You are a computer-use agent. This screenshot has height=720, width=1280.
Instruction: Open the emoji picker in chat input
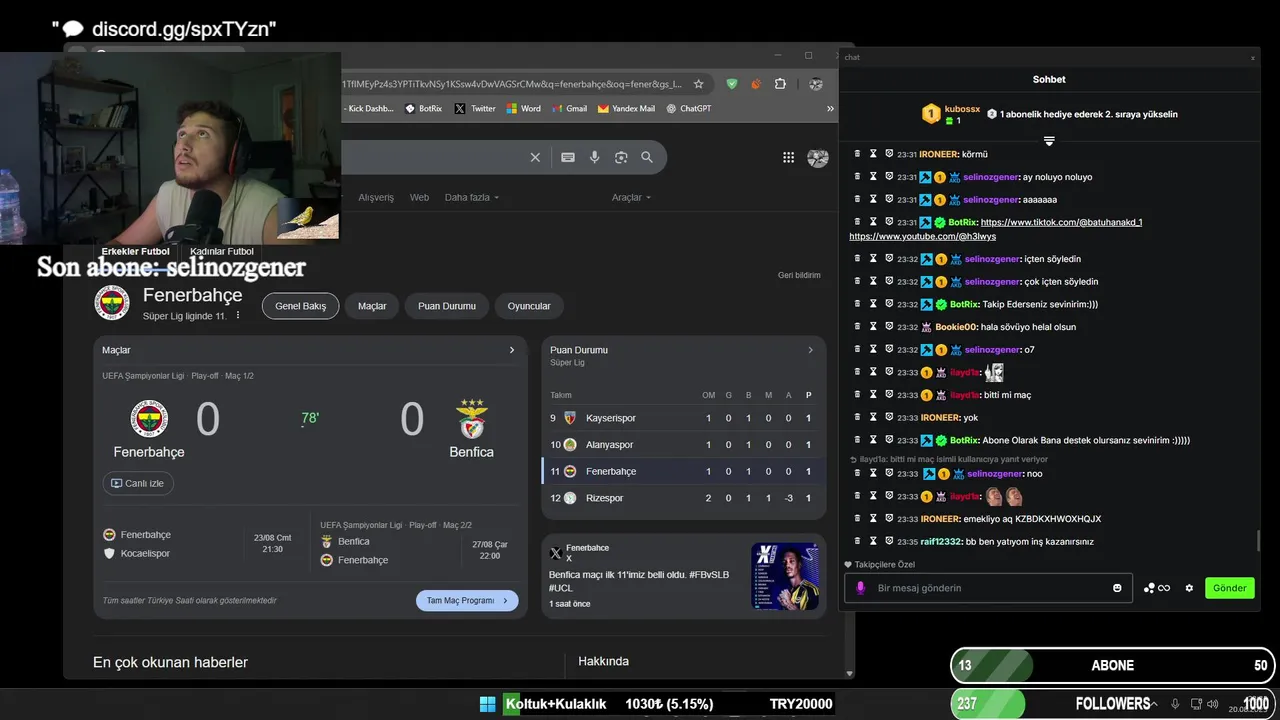(x=1117, y=588)
